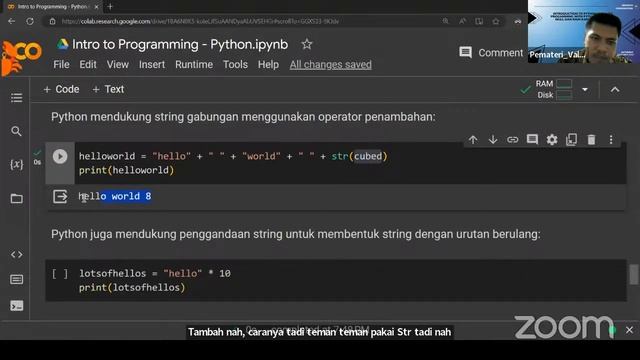
Task: Open the Comment panel button
Action: 491,53
